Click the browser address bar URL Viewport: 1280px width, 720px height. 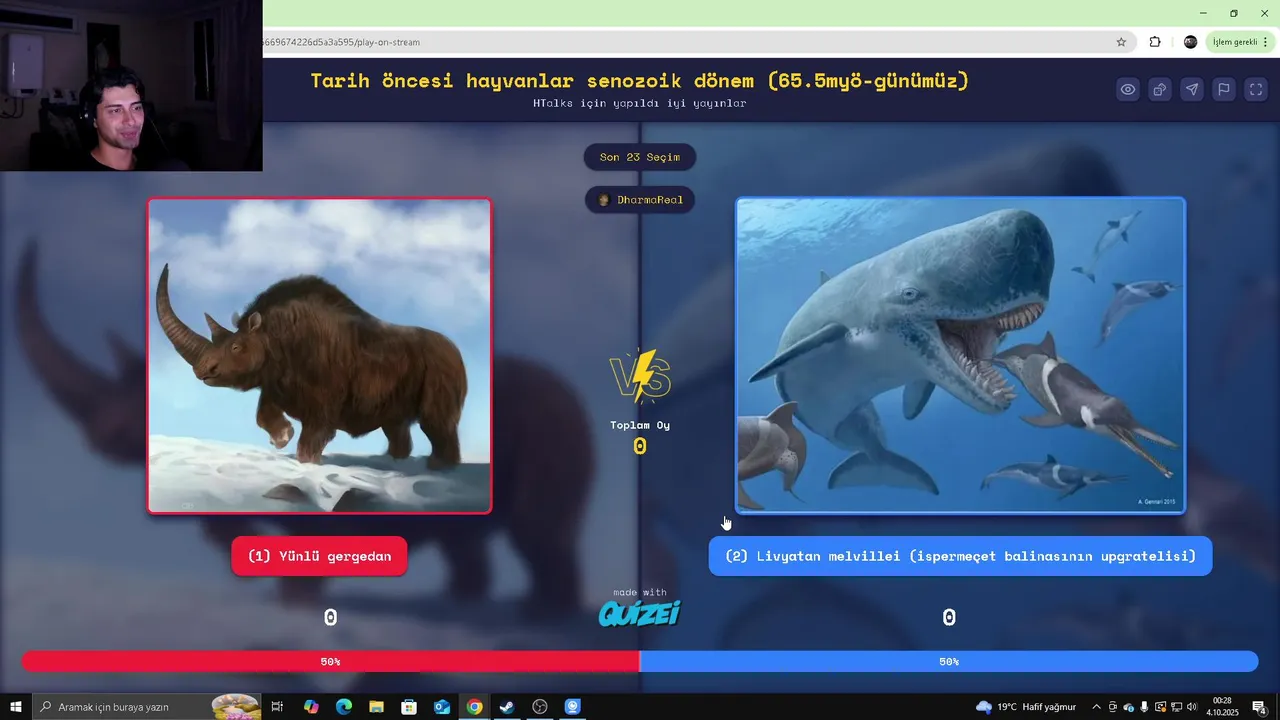point(342,42)
